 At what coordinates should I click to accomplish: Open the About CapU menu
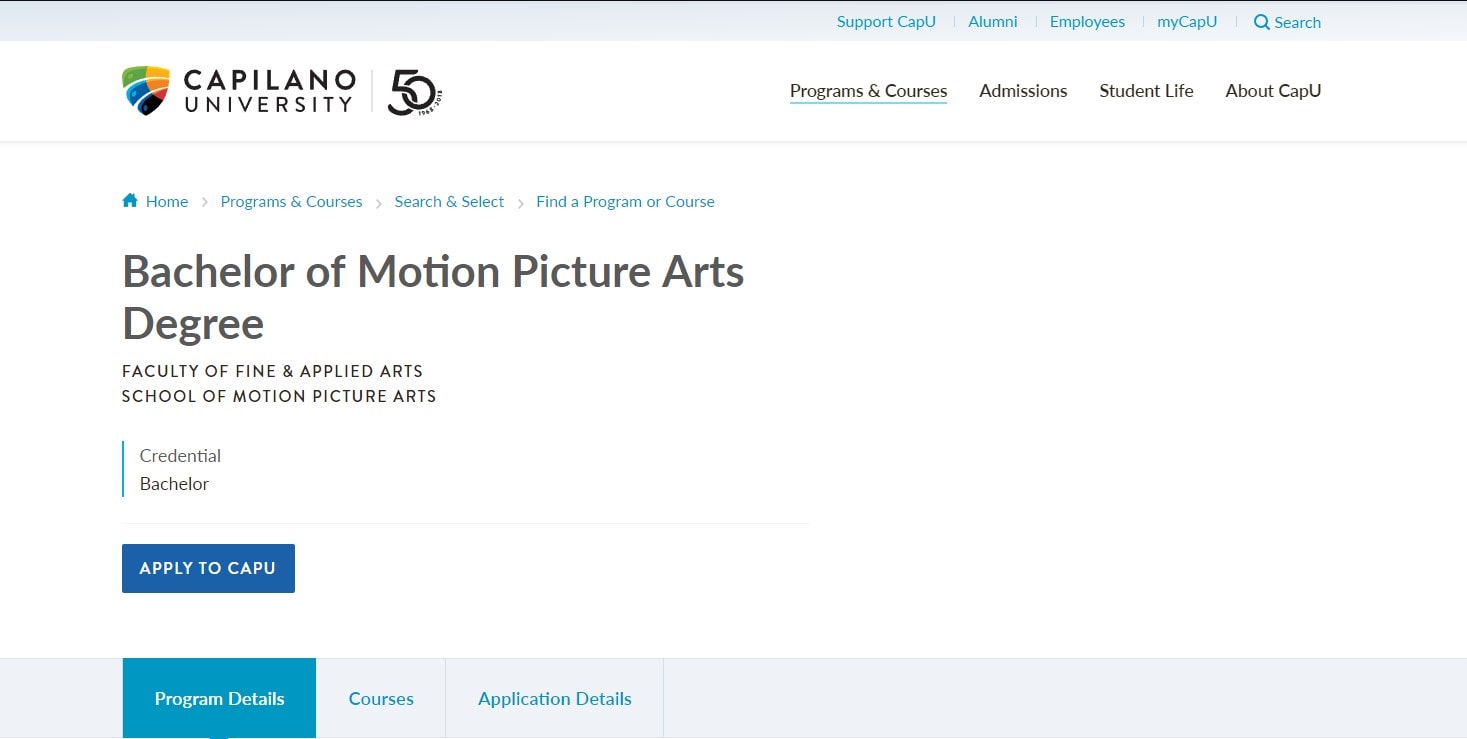[x=1273, y=91]
